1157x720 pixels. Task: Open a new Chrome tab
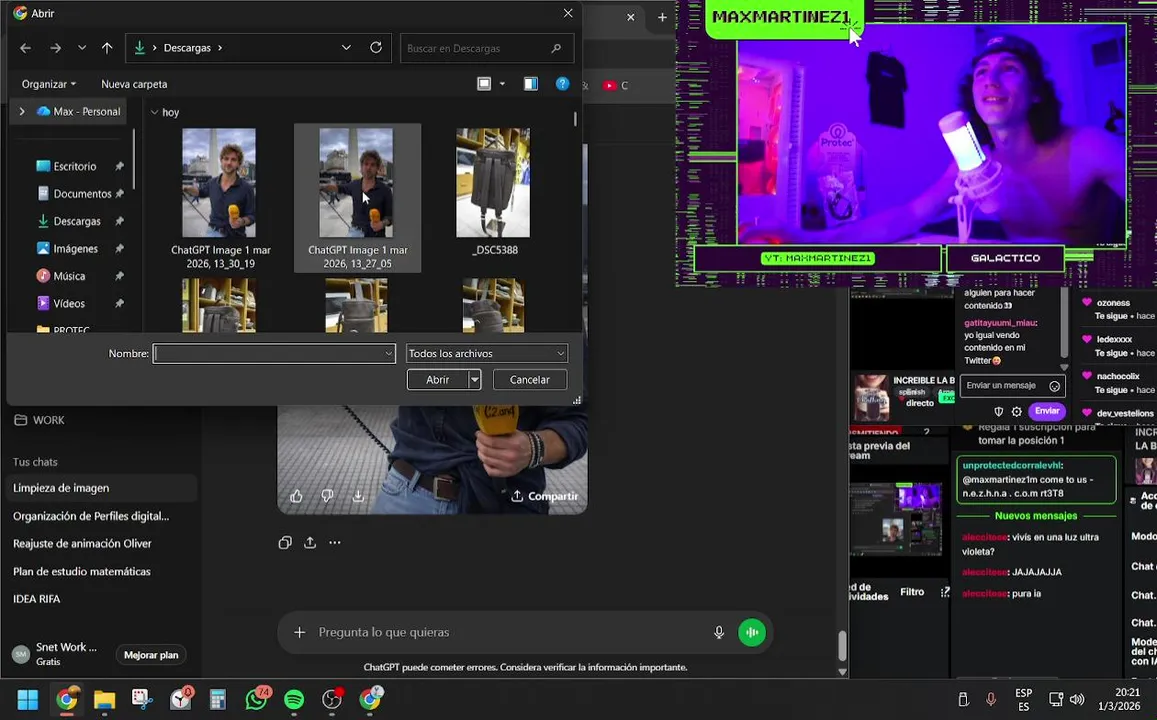pyautogui.click(x=662, y=17)
